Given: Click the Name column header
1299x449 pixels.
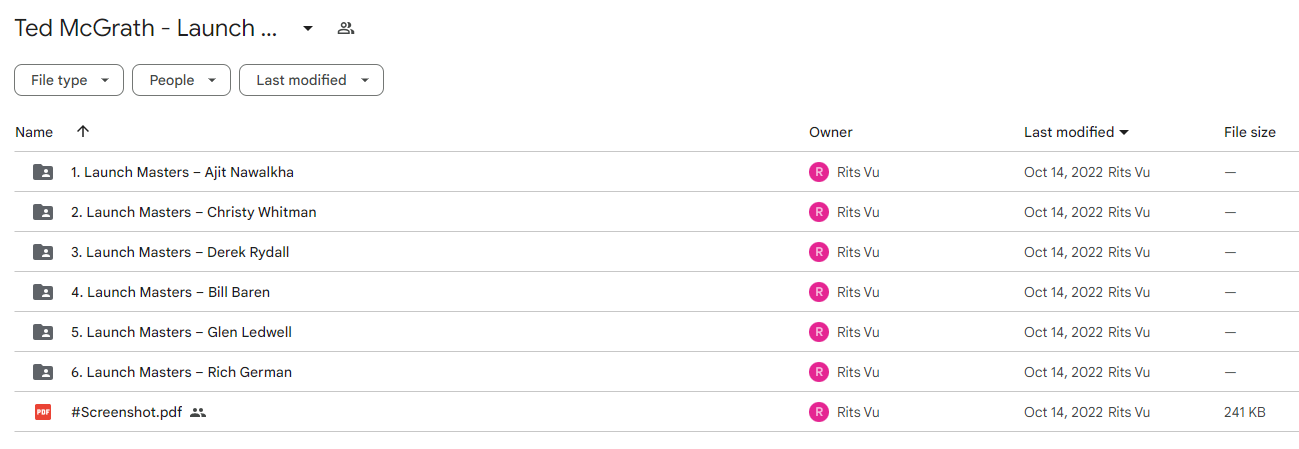Looking at the screenshot, I should [x=34, y=132].
